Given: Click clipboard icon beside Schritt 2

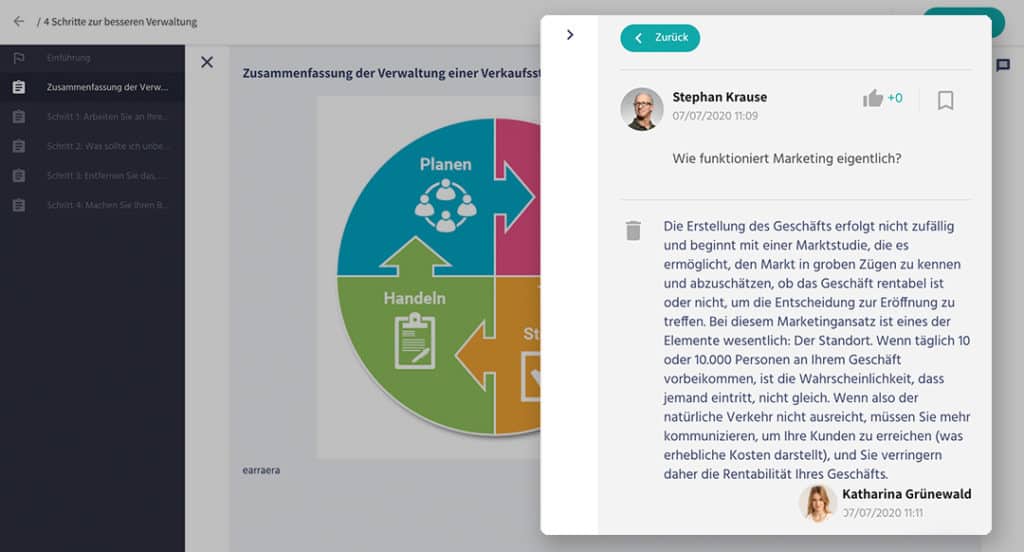Looking at the screenshot, I should pos(19,146).
